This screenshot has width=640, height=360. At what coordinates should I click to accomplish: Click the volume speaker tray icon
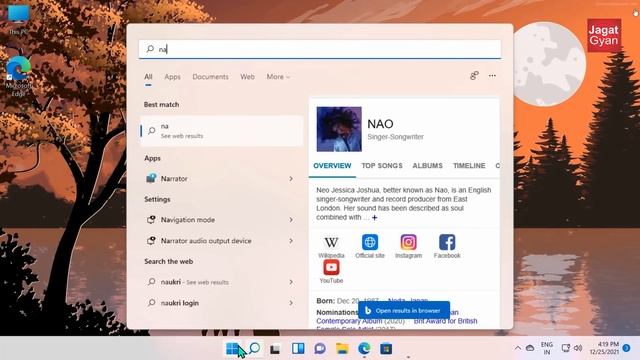[578, 348]
